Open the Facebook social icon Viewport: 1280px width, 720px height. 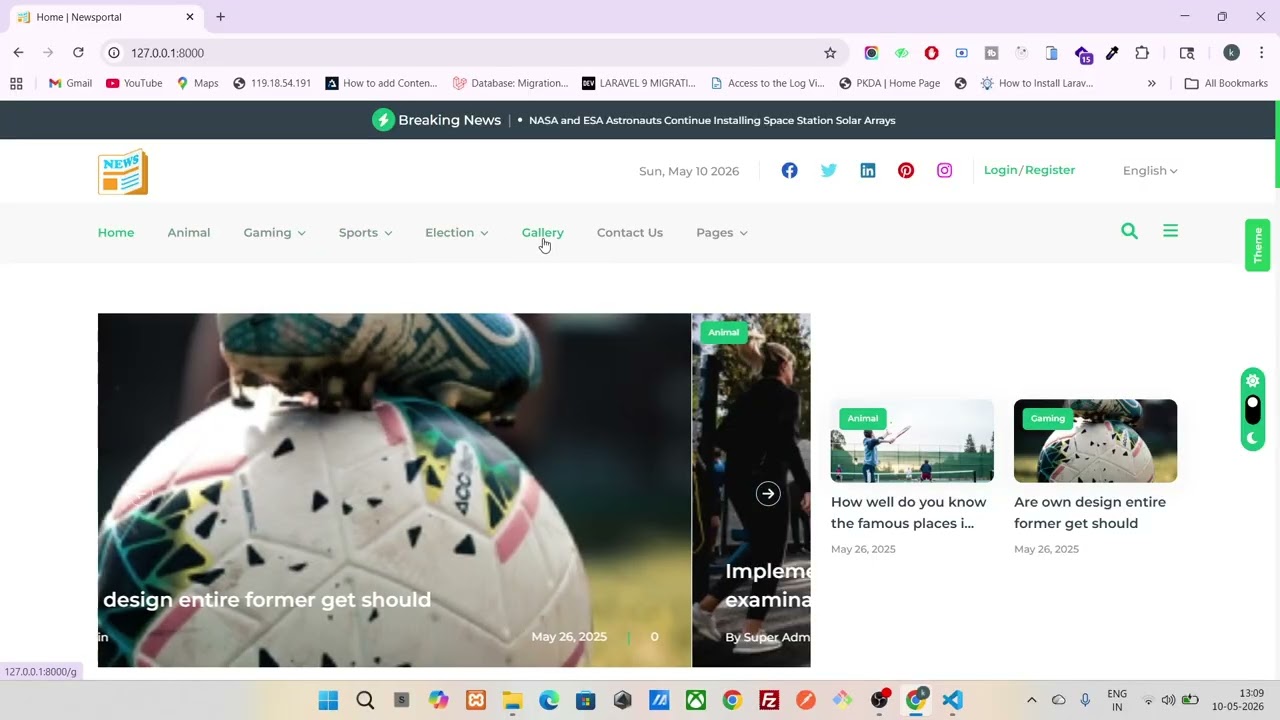click(x=790, y=171)
